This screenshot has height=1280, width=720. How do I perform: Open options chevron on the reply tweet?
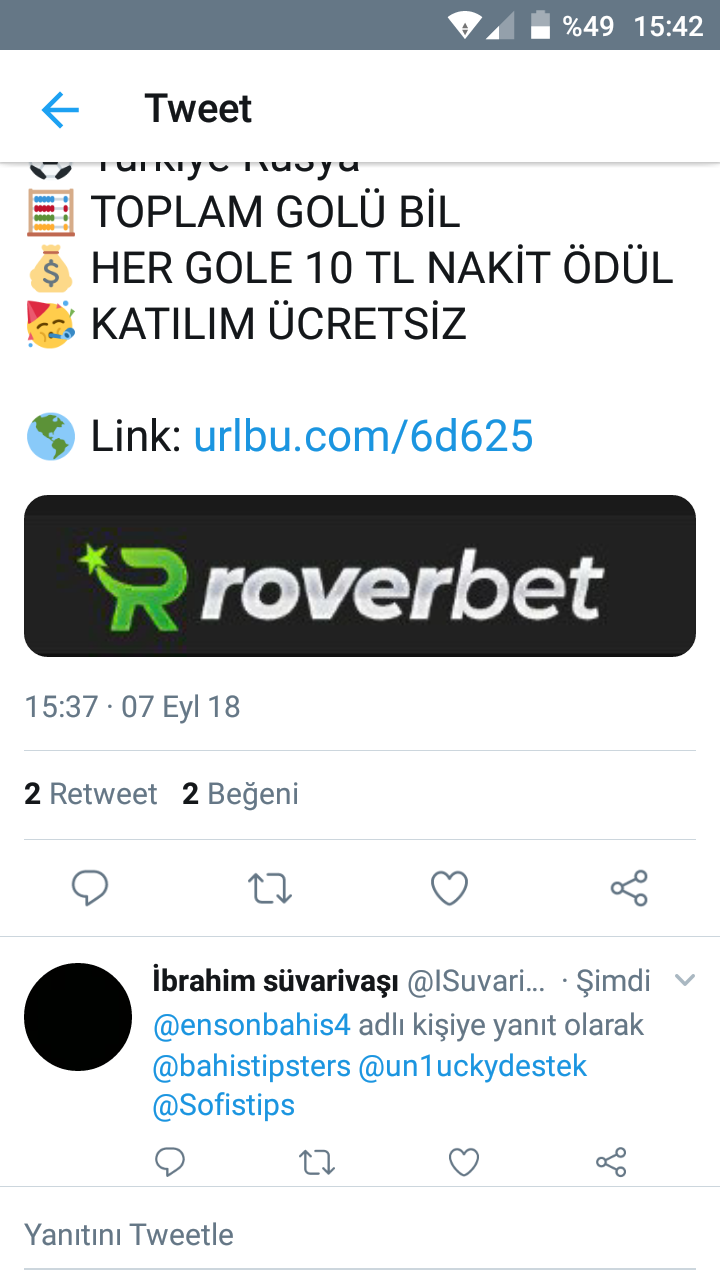685,981
